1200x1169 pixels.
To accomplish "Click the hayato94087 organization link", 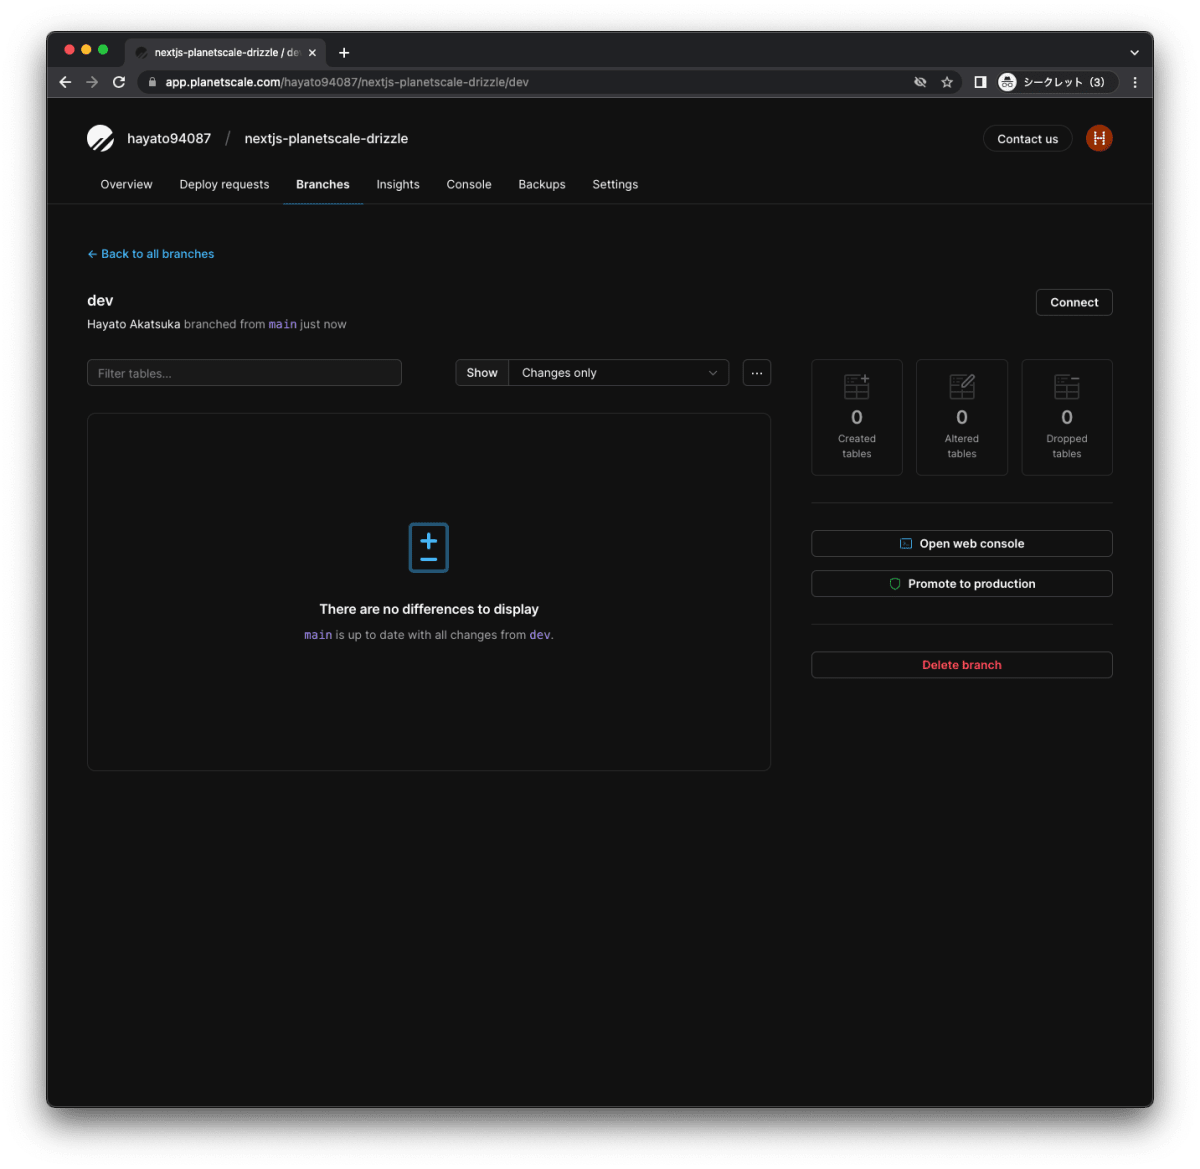I will [x=169, y=138].
